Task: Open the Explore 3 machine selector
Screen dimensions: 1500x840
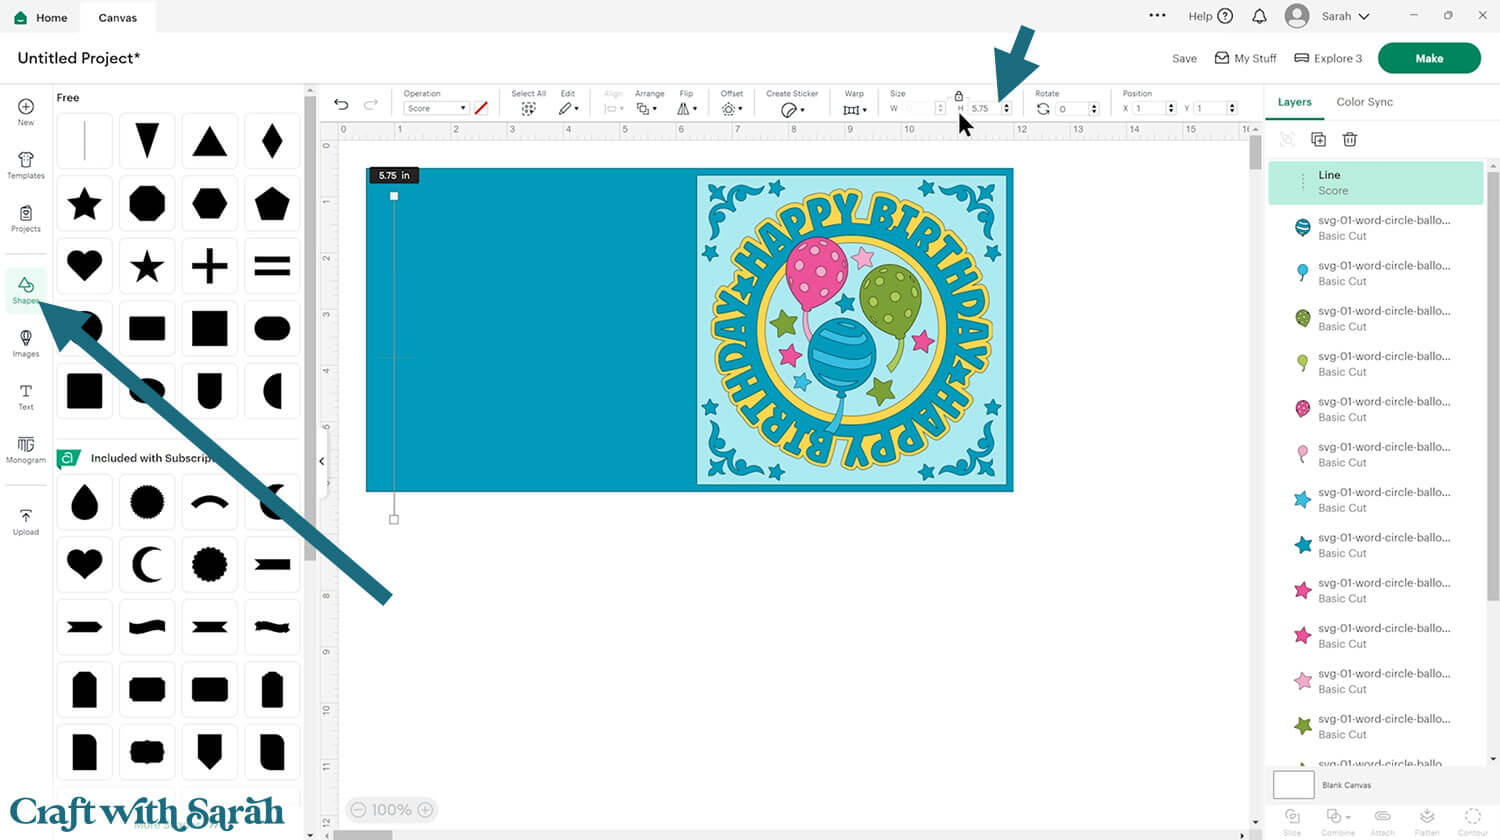Action: [x=1328, y=58]
